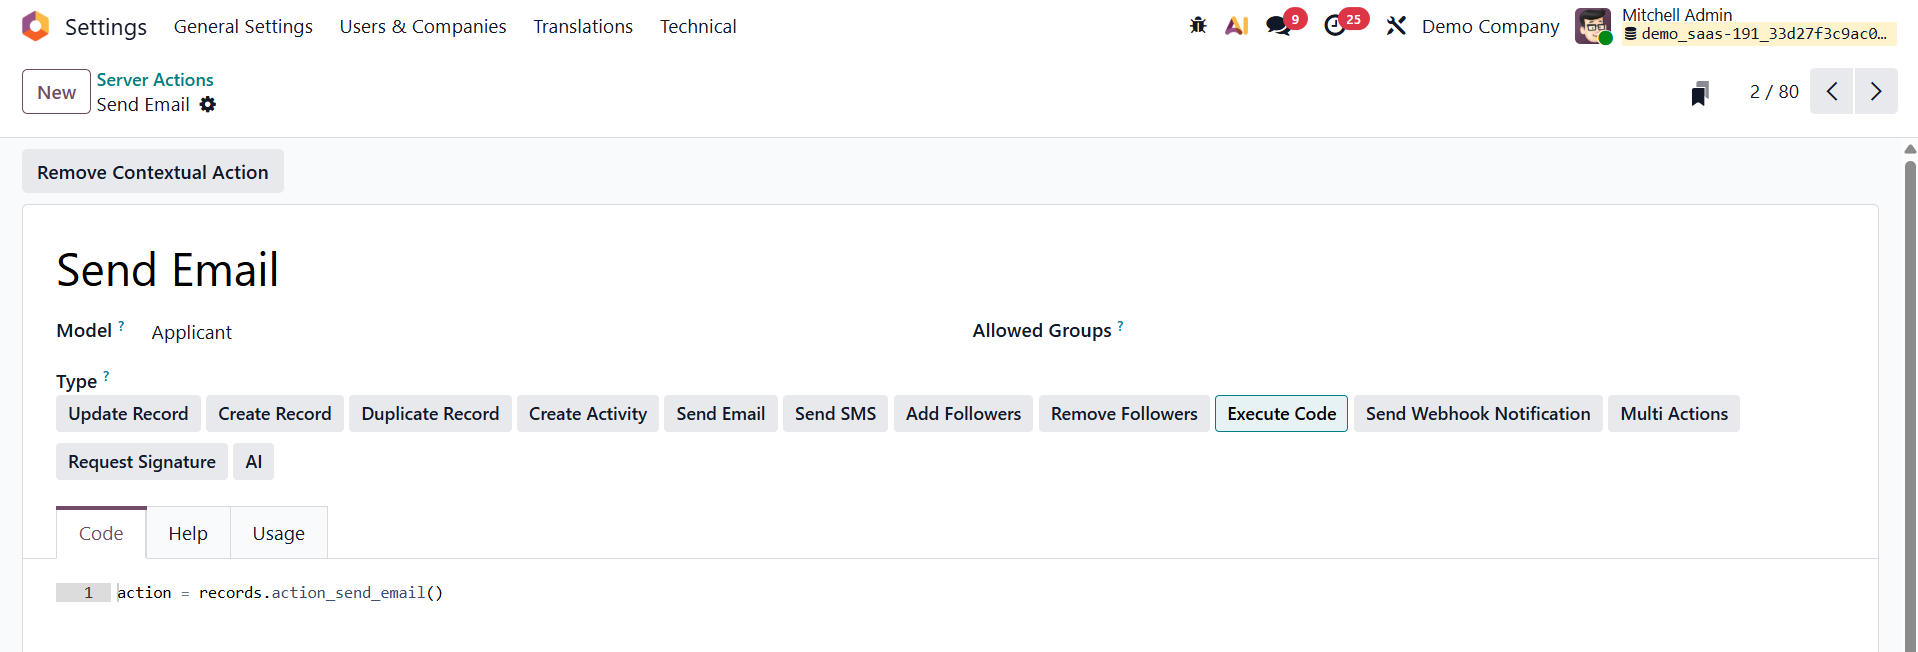Open the Technical menu
Viewport: 1918px width, 652px height.
coord(698,27)
